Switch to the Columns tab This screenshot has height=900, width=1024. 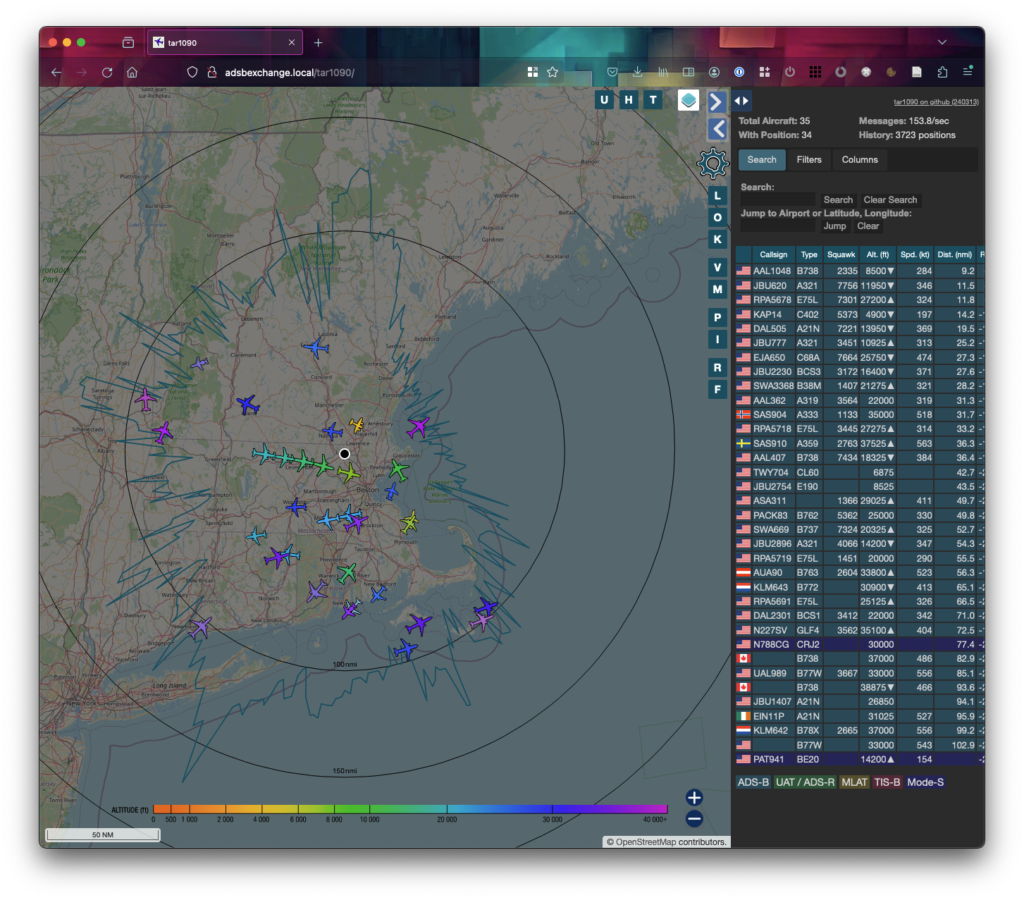(859, 159)
